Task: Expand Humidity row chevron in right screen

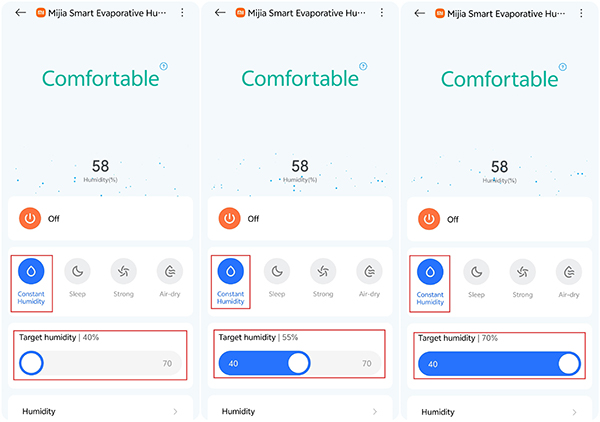Action: coord(575,411)
